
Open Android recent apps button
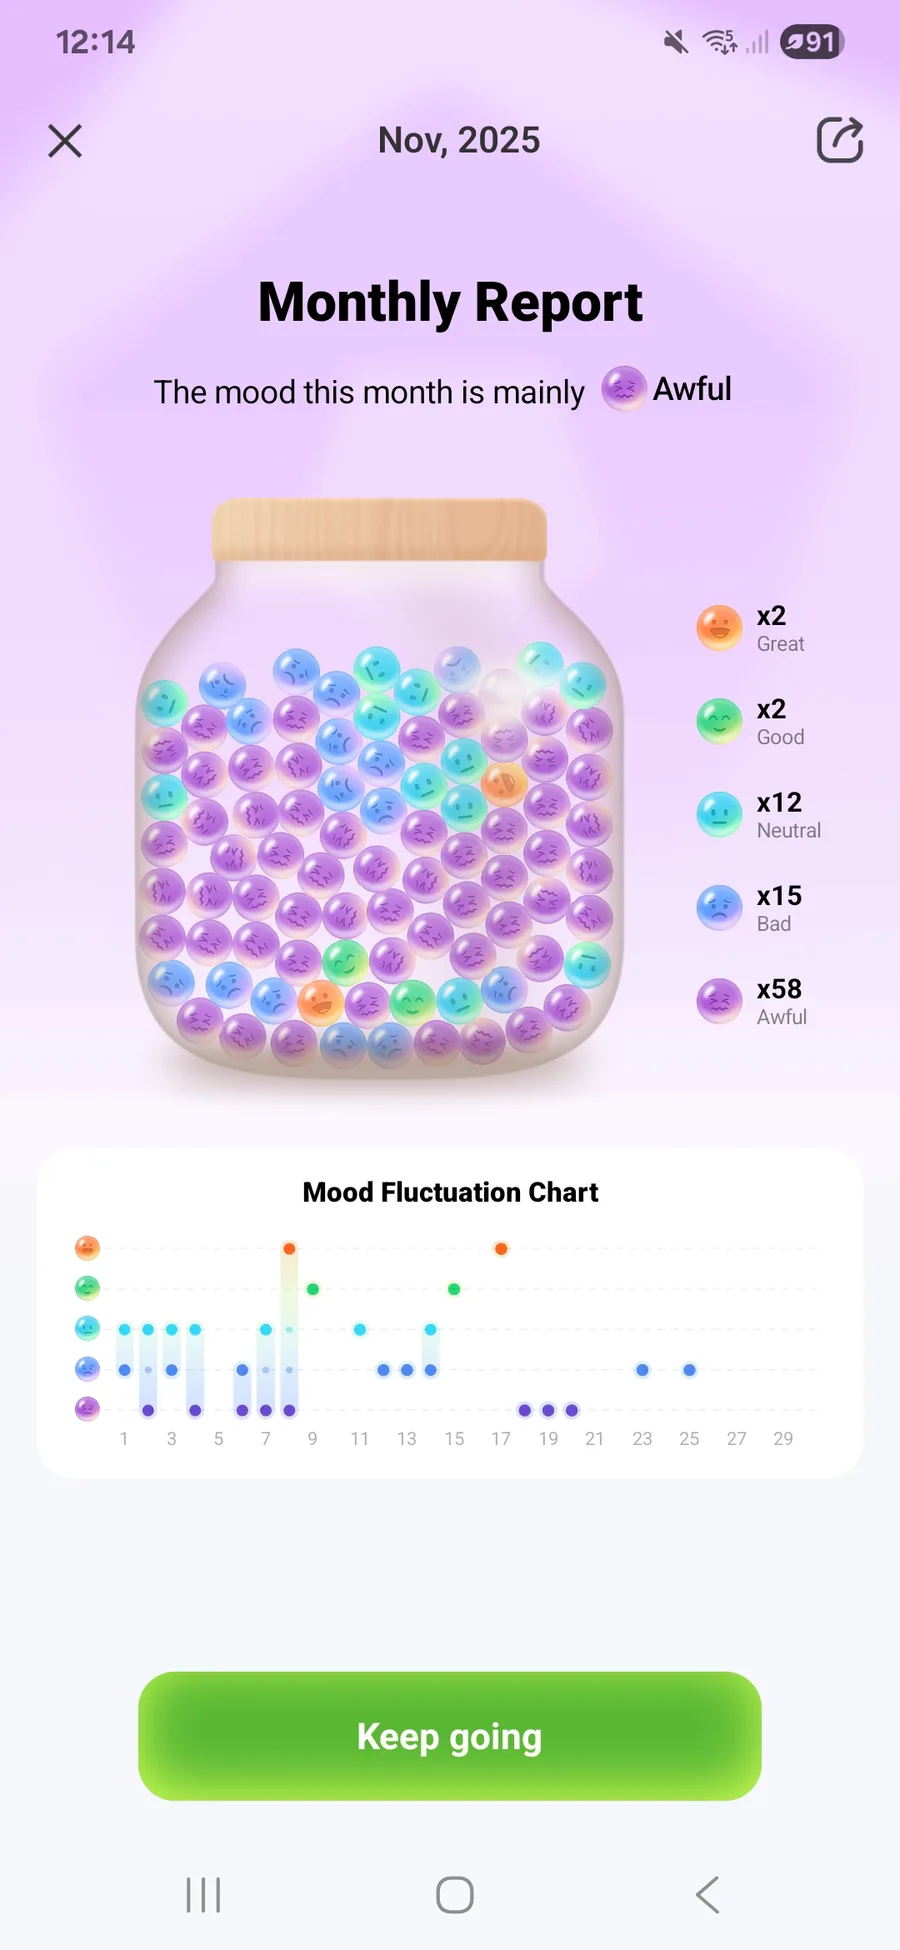click(203, 1894)
